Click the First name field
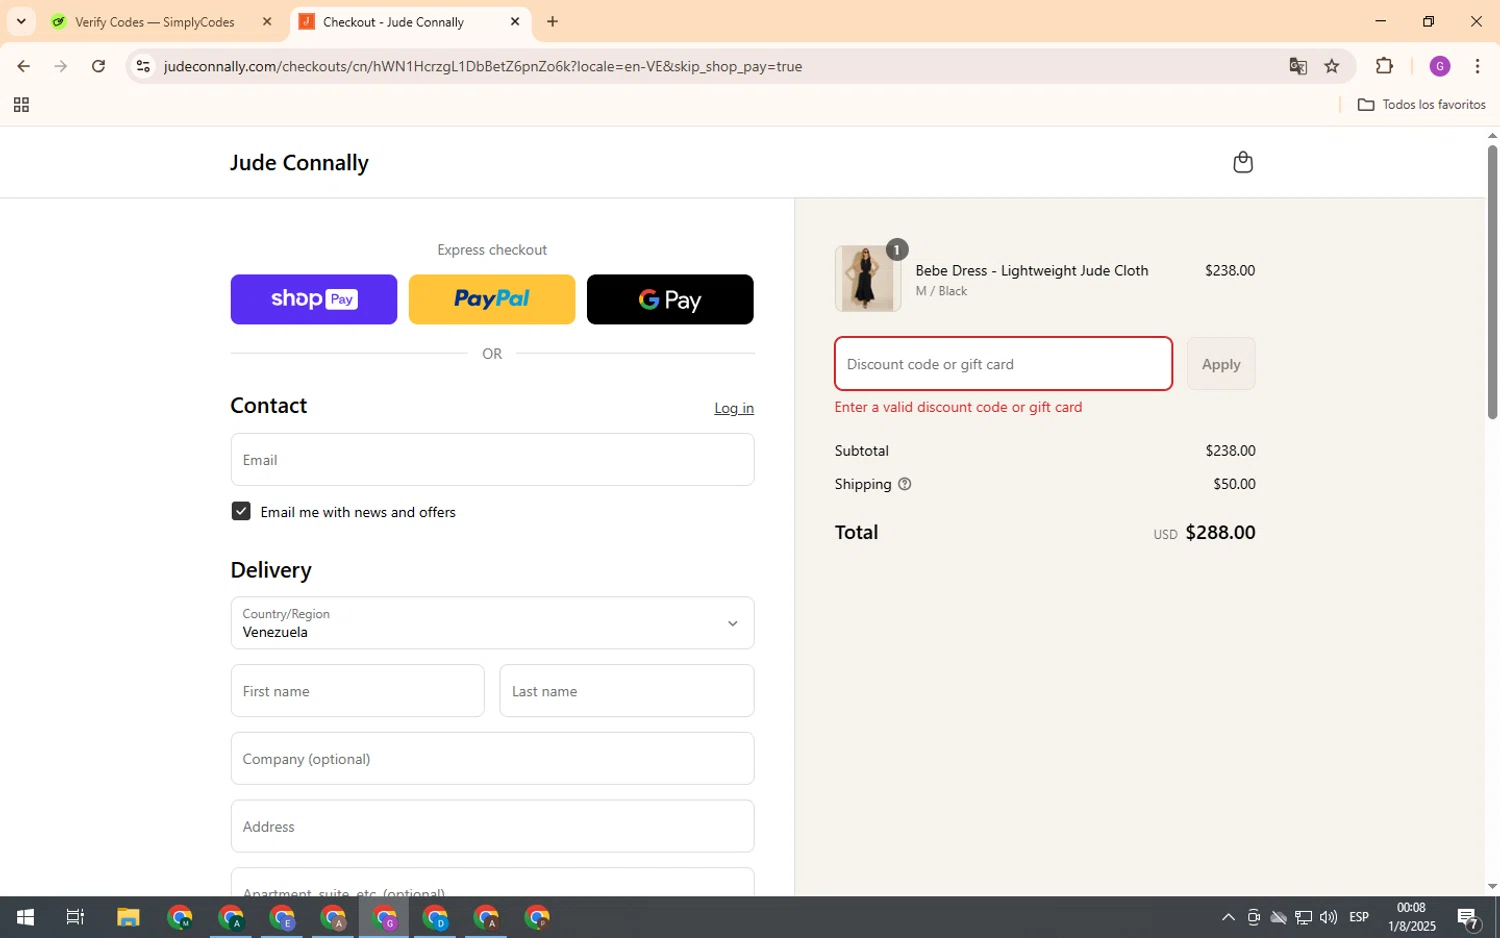Image resolution: width=1500 pixels, height=938 pixels. pos(357,691)
